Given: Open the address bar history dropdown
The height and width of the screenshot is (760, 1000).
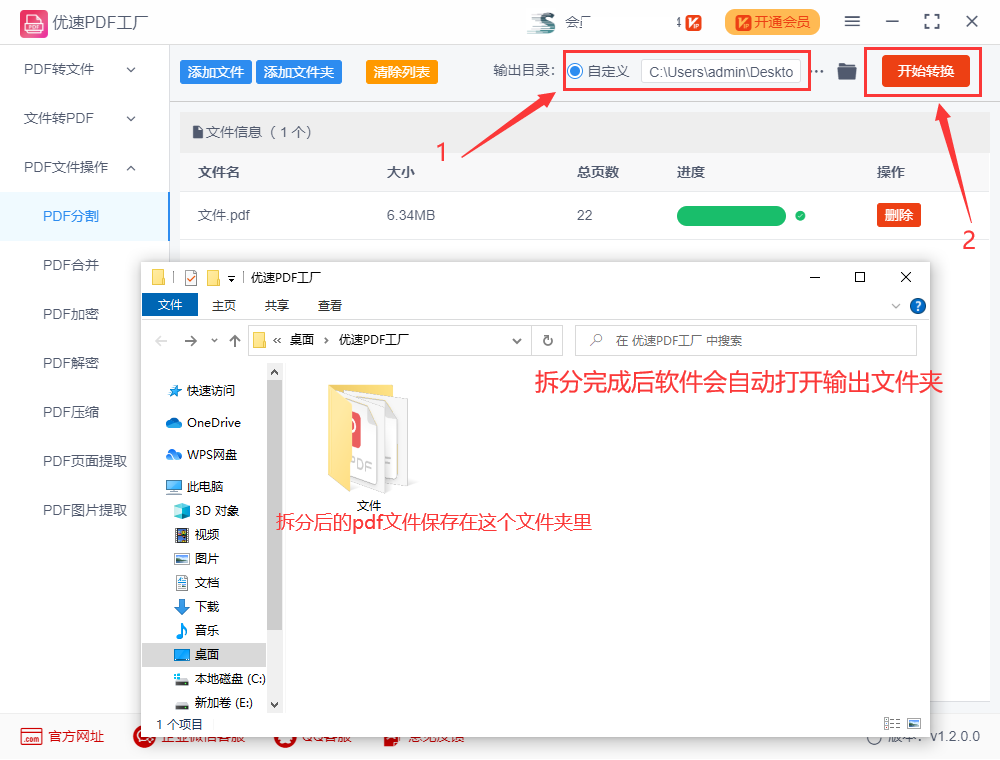Looking at the screenshot, I should point(517,341).
